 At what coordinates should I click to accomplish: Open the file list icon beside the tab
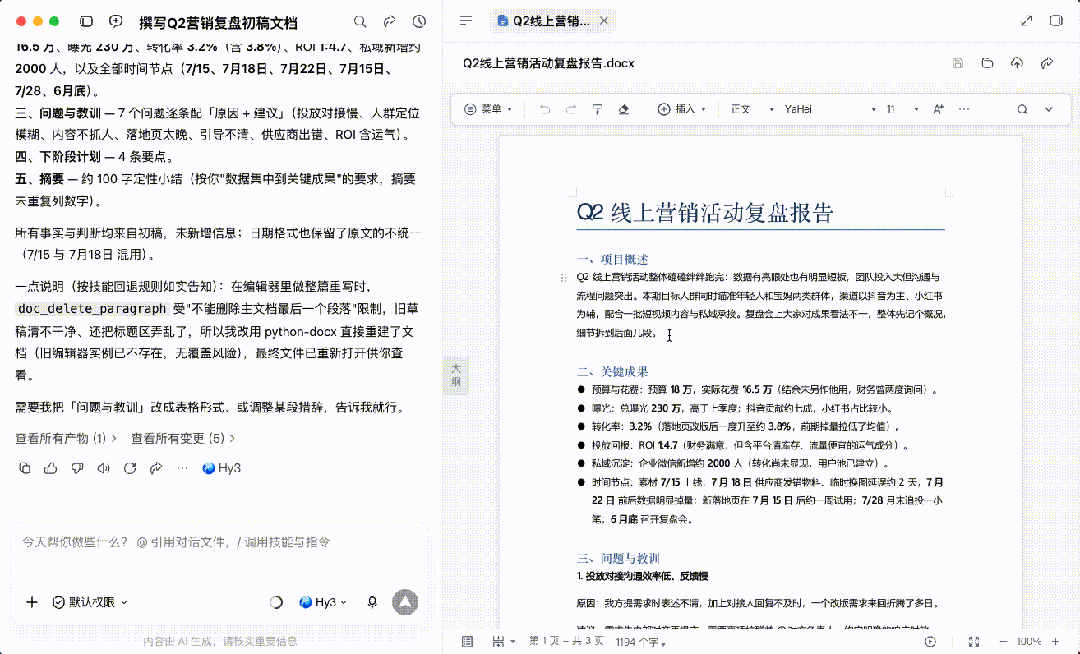[466, 21]
